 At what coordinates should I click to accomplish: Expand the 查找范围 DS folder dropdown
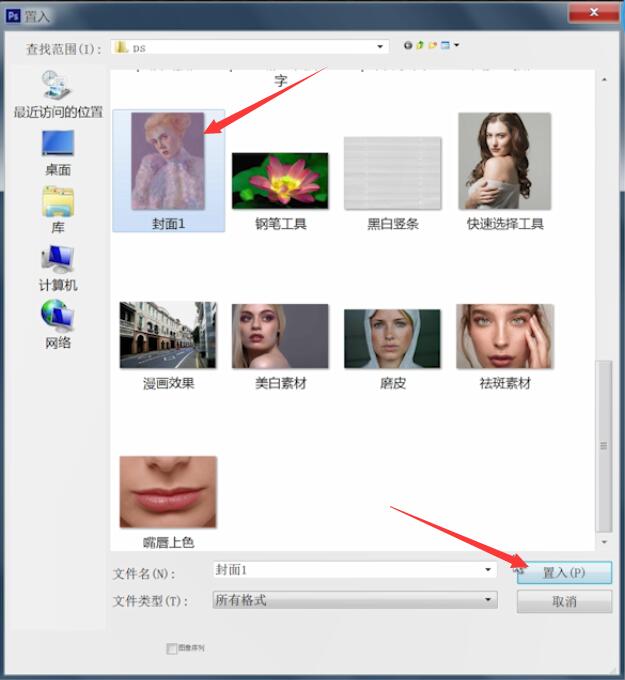(380, 46)
